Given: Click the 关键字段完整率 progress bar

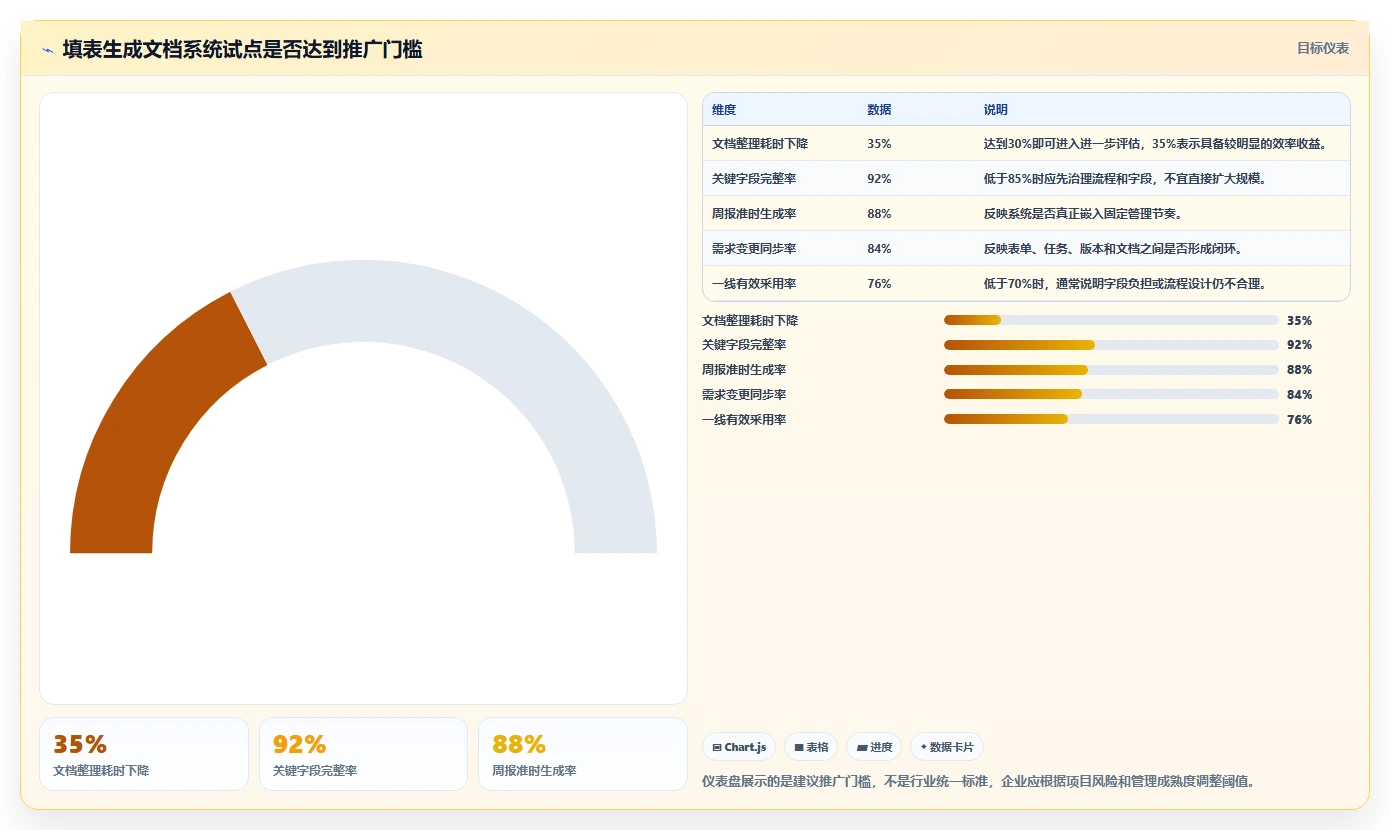Looking at the screenshot, I should tap(1111, 345).
